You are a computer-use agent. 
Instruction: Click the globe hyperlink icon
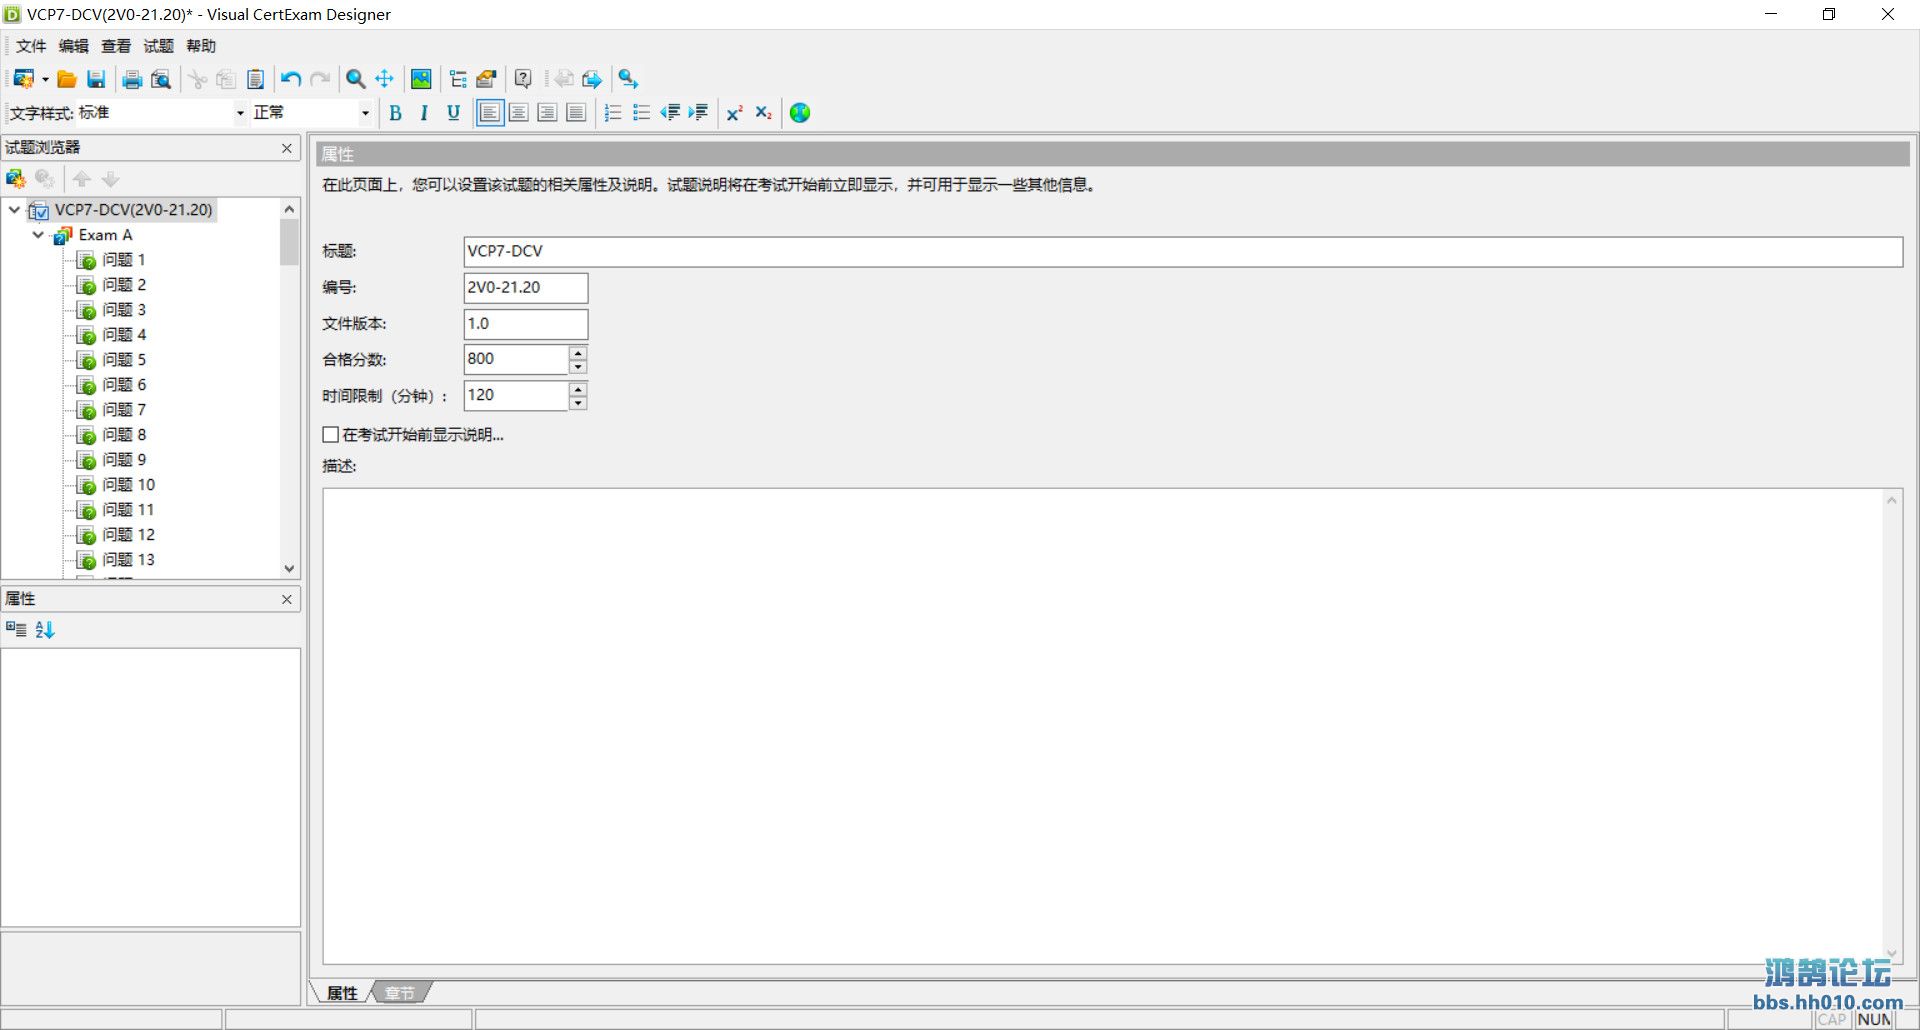(800, 113)
